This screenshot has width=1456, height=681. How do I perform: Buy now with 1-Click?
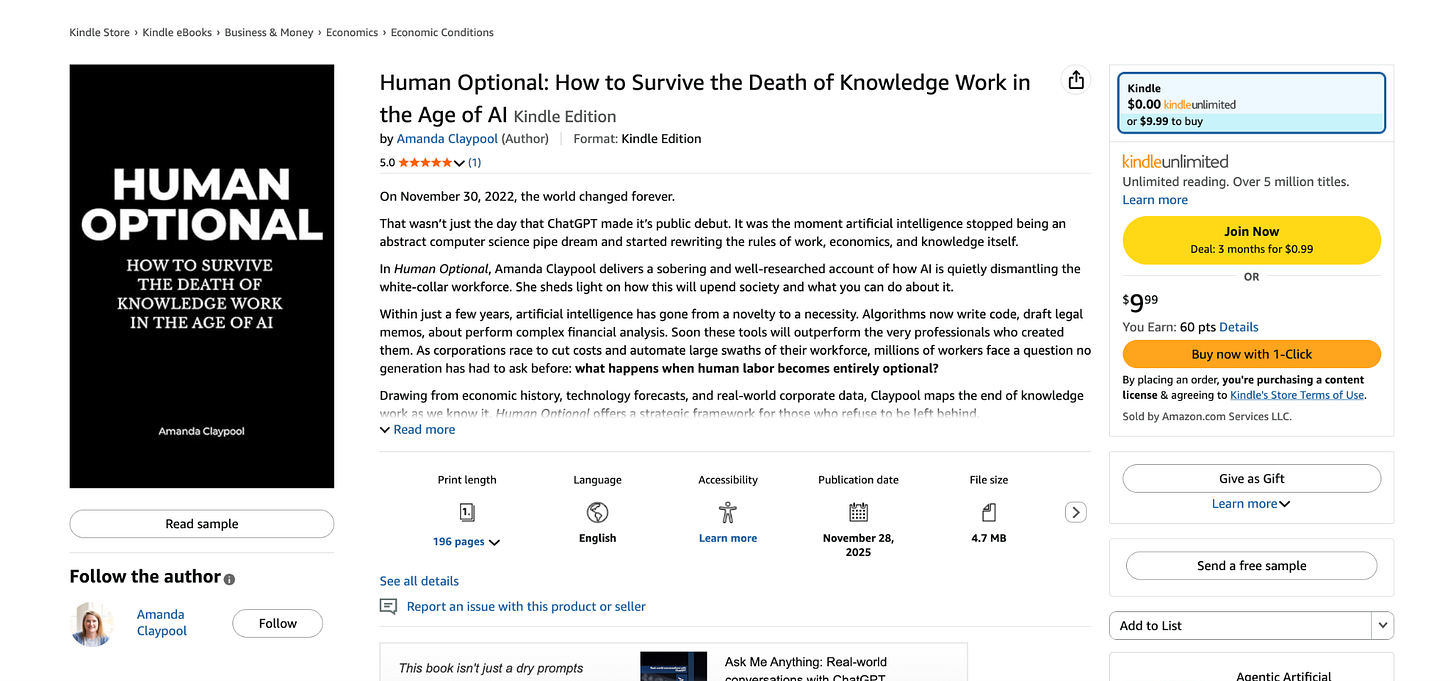pyautogui.click(x=1251, y=354)
